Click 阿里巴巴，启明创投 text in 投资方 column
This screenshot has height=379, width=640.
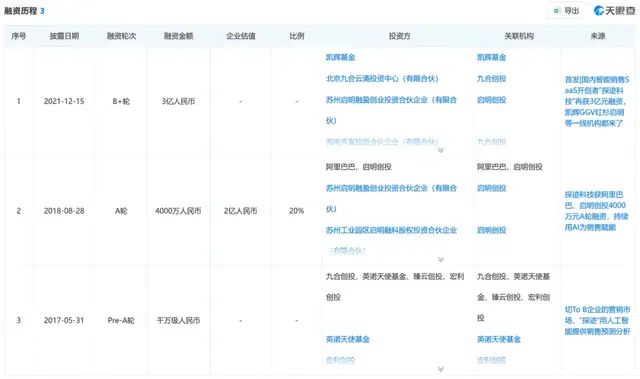tap(358, 167)
